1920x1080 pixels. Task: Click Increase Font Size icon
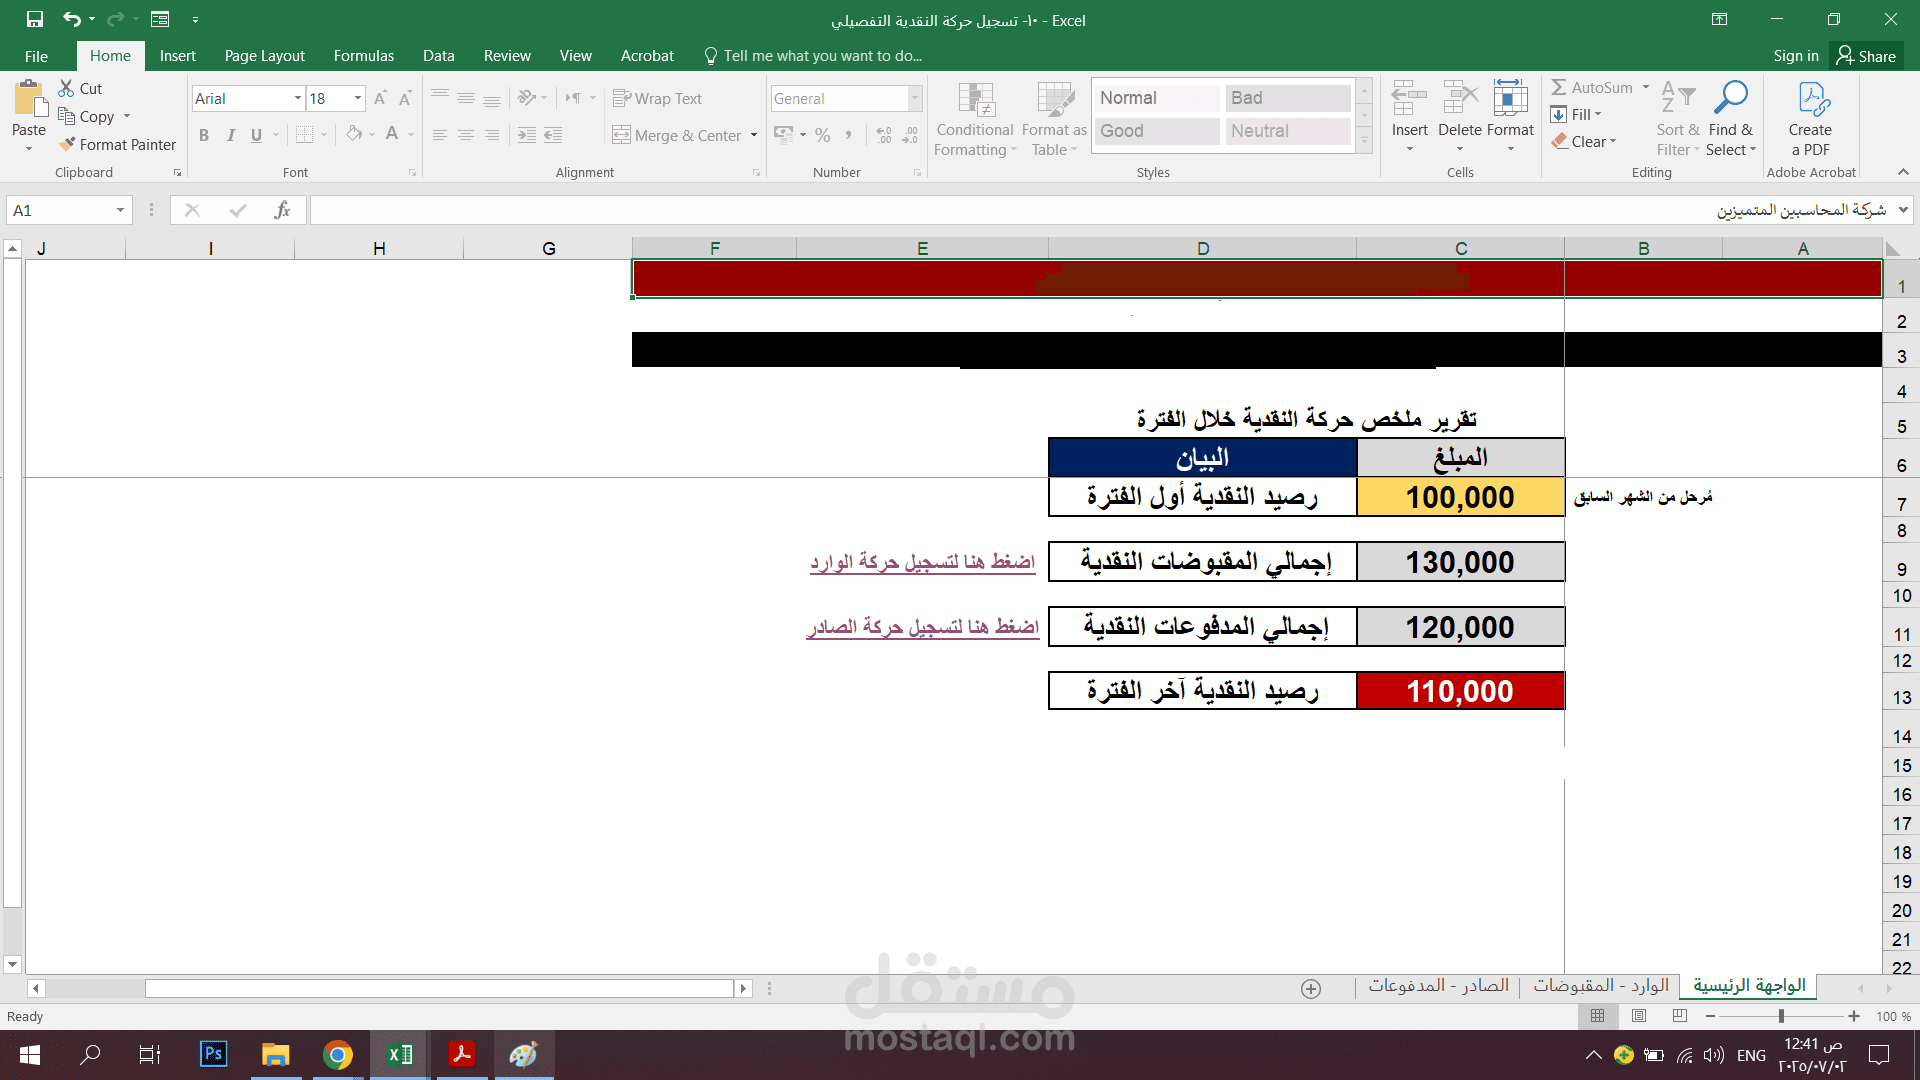click(380, 98)
